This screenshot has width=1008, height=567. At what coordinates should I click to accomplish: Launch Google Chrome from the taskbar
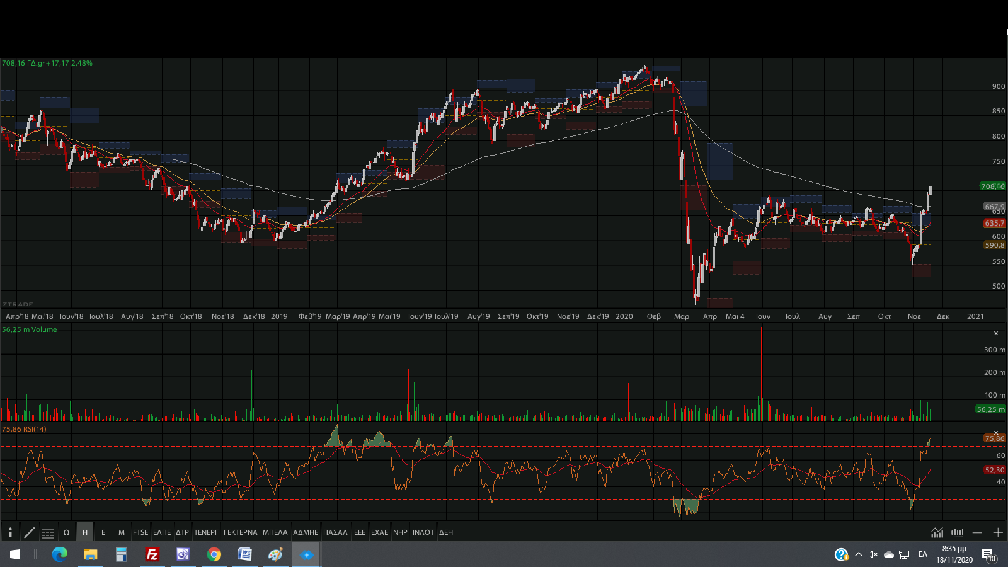tap(214, 554)
